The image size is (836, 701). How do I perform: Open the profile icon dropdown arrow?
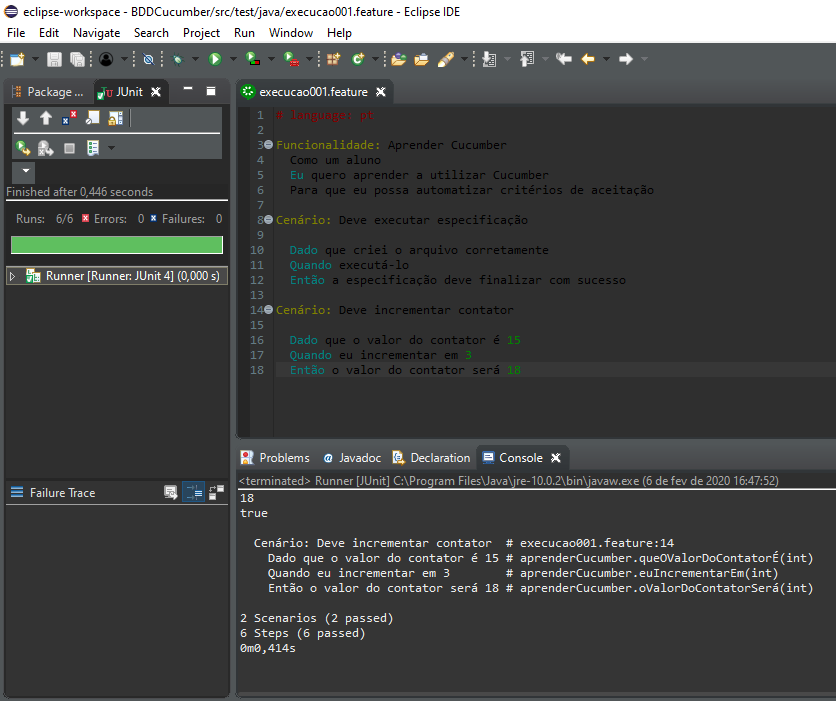[124, 59]
